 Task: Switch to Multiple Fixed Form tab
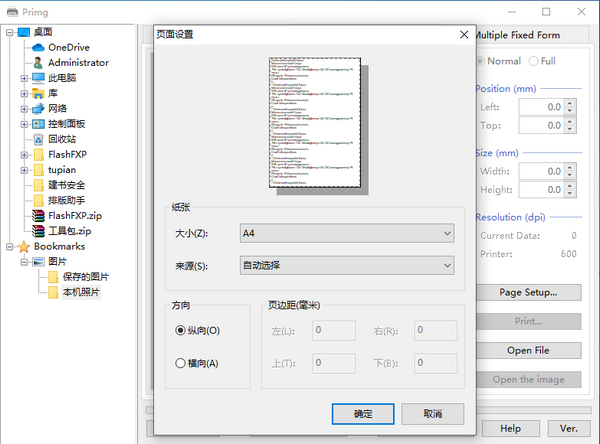[x=514, y=35]
